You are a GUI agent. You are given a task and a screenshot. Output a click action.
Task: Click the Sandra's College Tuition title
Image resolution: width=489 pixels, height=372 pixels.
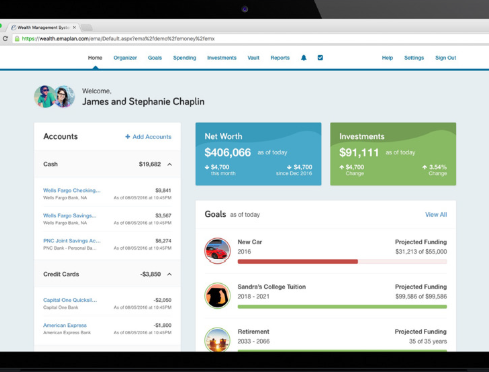(272, 287)
